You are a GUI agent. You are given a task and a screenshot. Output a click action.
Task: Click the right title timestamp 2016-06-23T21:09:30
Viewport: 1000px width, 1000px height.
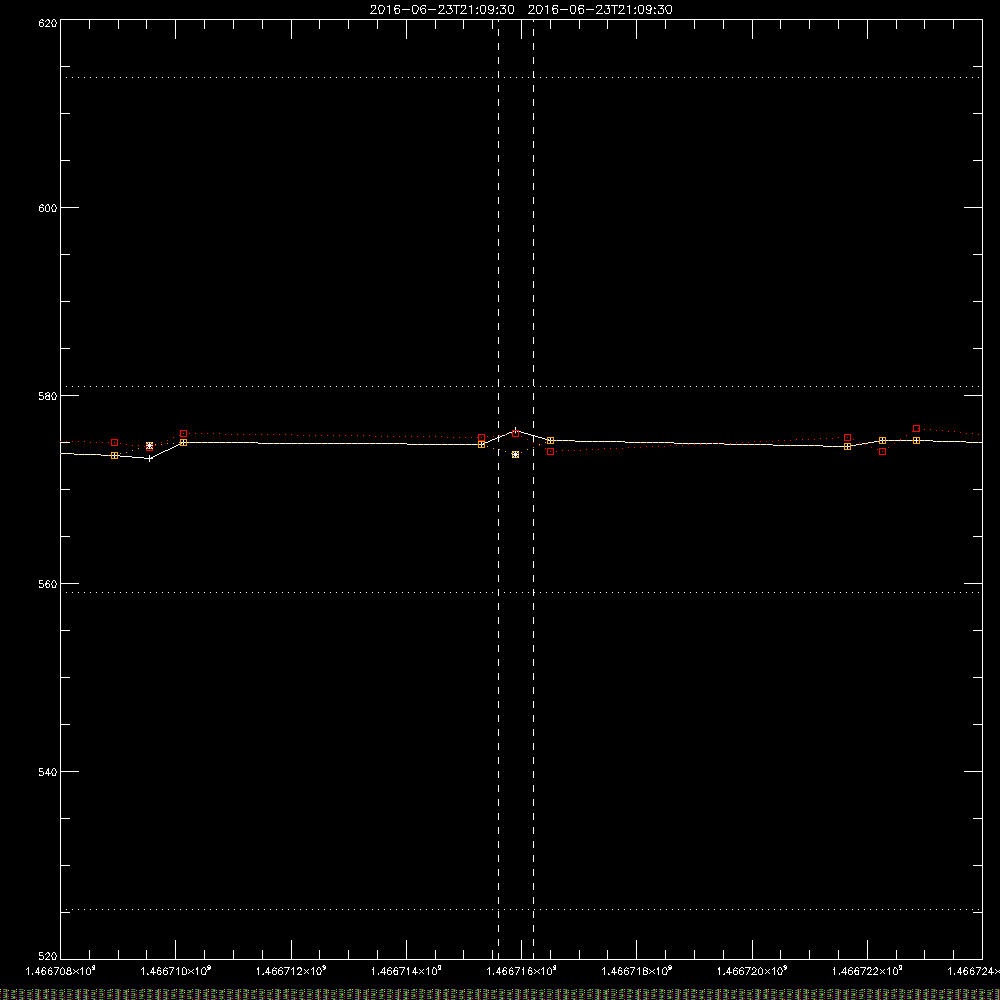(600, 10)
